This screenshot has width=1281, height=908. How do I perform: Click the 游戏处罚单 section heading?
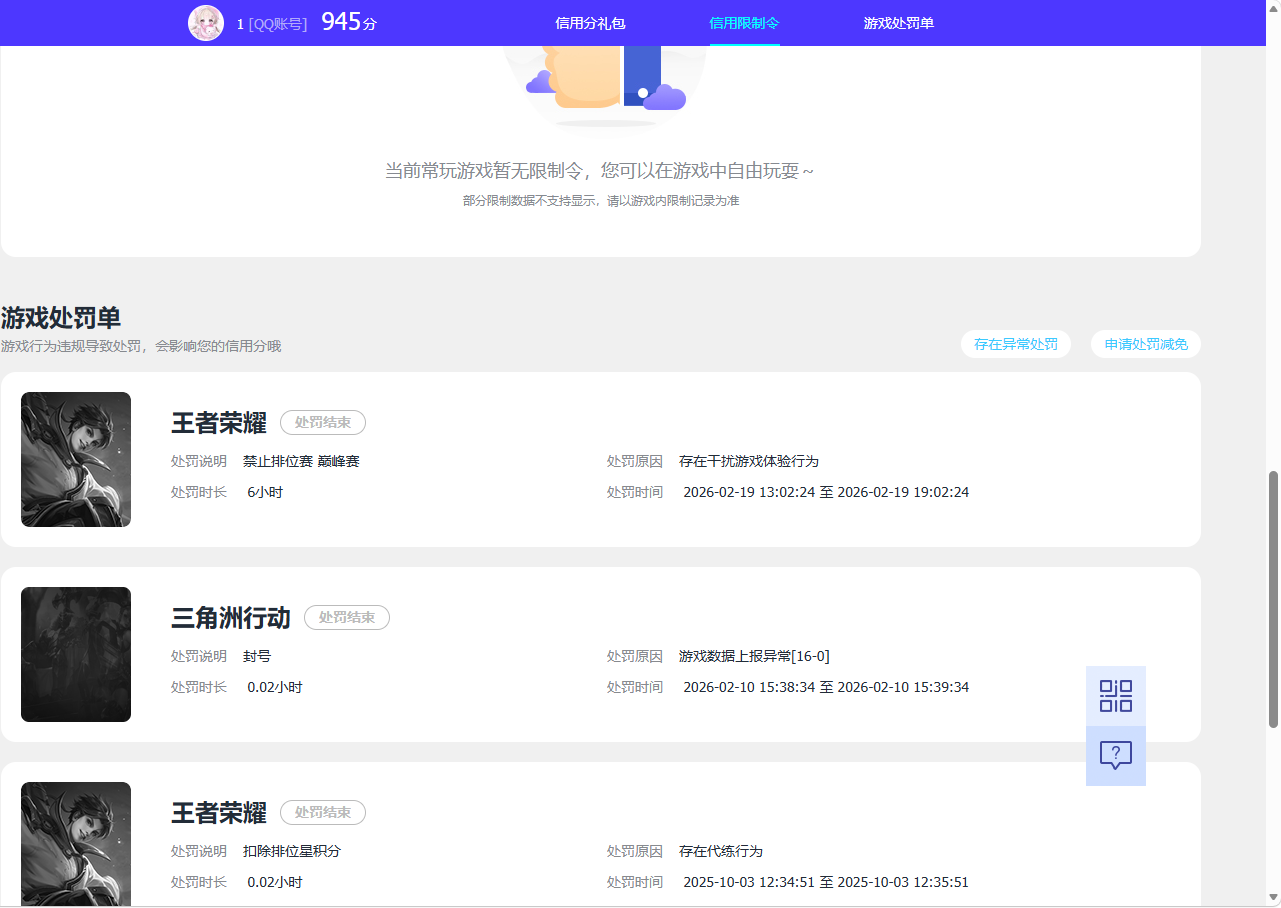pyautogui.click(x=61, y=318)
